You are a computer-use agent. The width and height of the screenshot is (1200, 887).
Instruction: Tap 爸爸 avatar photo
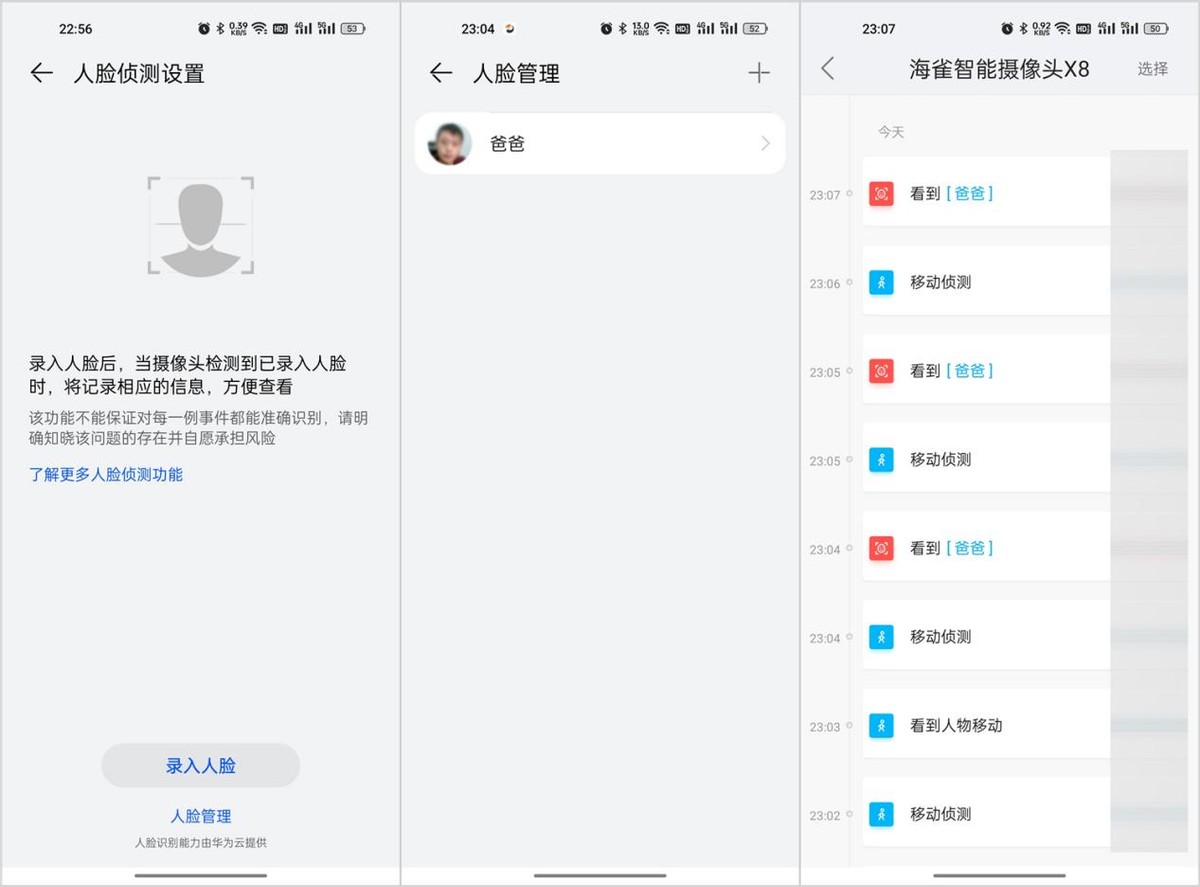pyautogui.click(x=450, y=144)
